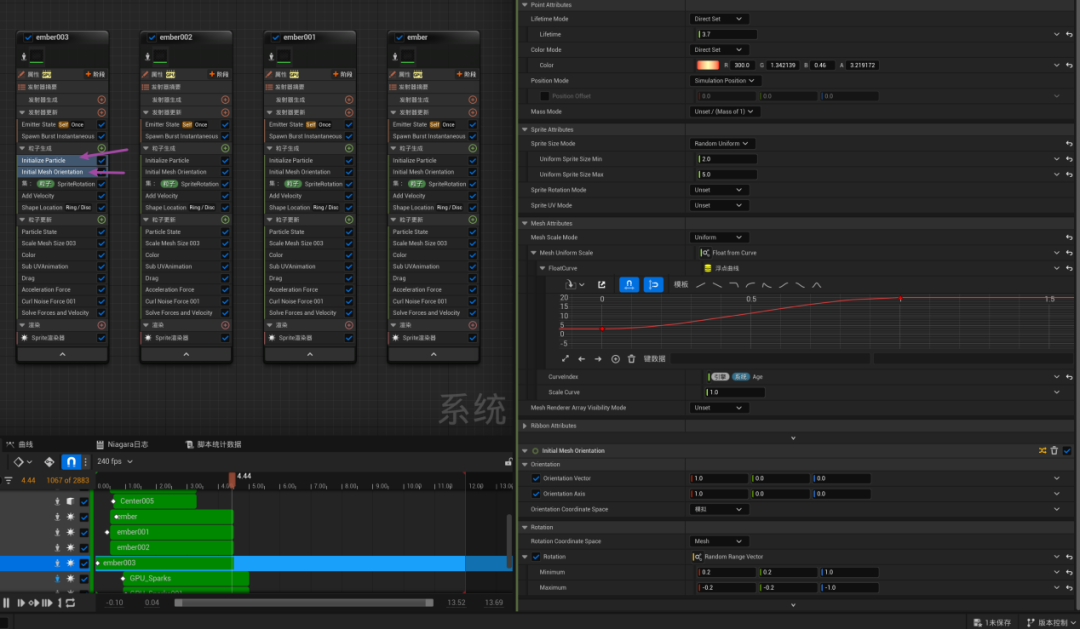Screen dimensions: 1080x629
Task: Click zoom-to-fit icon below the curve
Action: click(565, 359)
